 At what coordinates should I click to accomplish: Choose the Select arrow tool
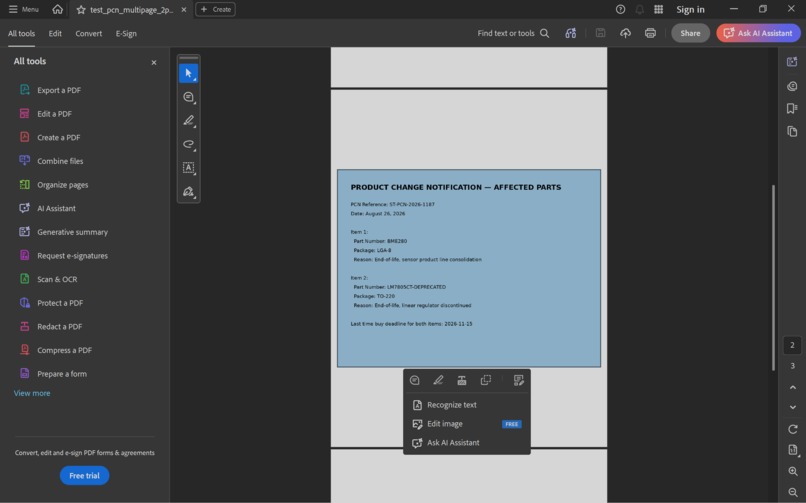pyautogui.click(x=189, y=73)
